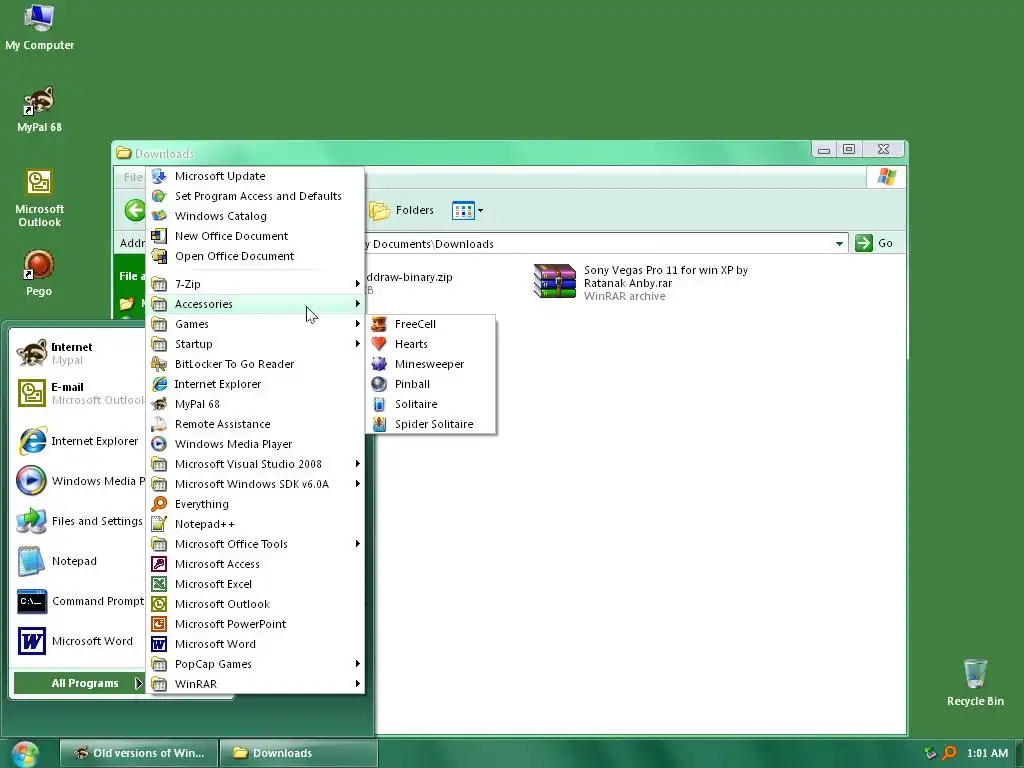Open Microsoft Word from Start menu left pane

(x=79, y=641)
